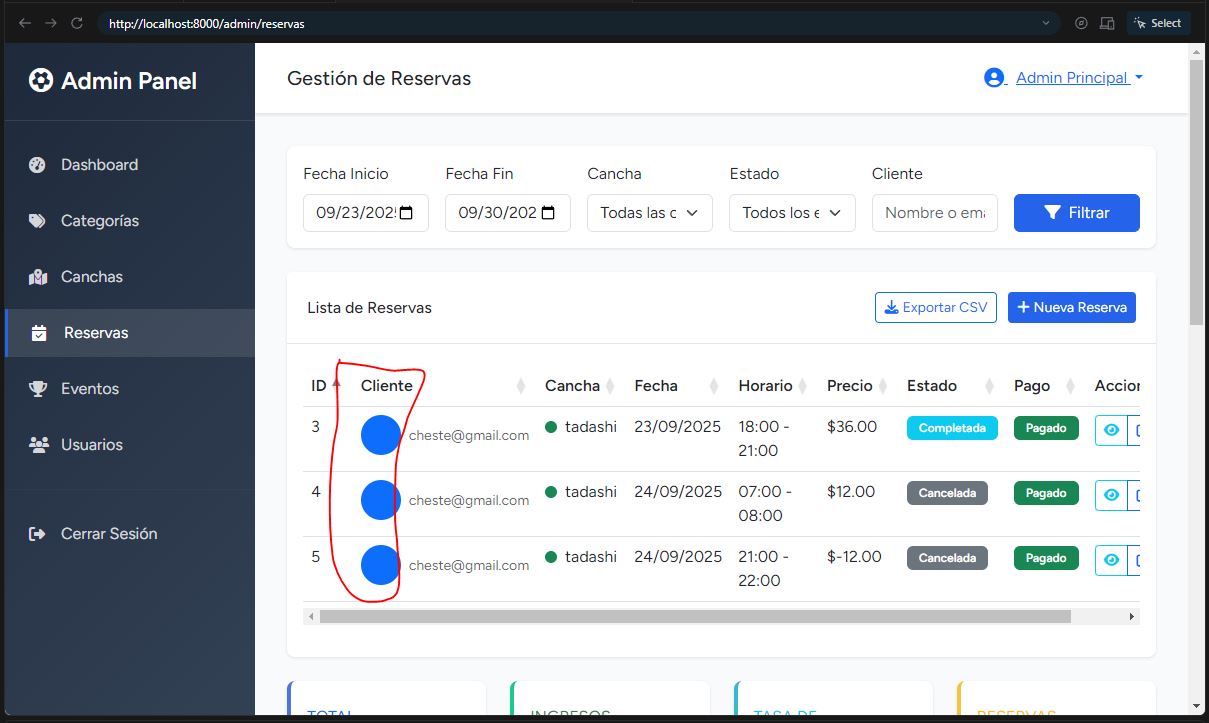Image resolution: width=1209 pixels, height=723 pixels.
Task: Click the Fecha Inicio date field
Action: click(x=366, y=213)
